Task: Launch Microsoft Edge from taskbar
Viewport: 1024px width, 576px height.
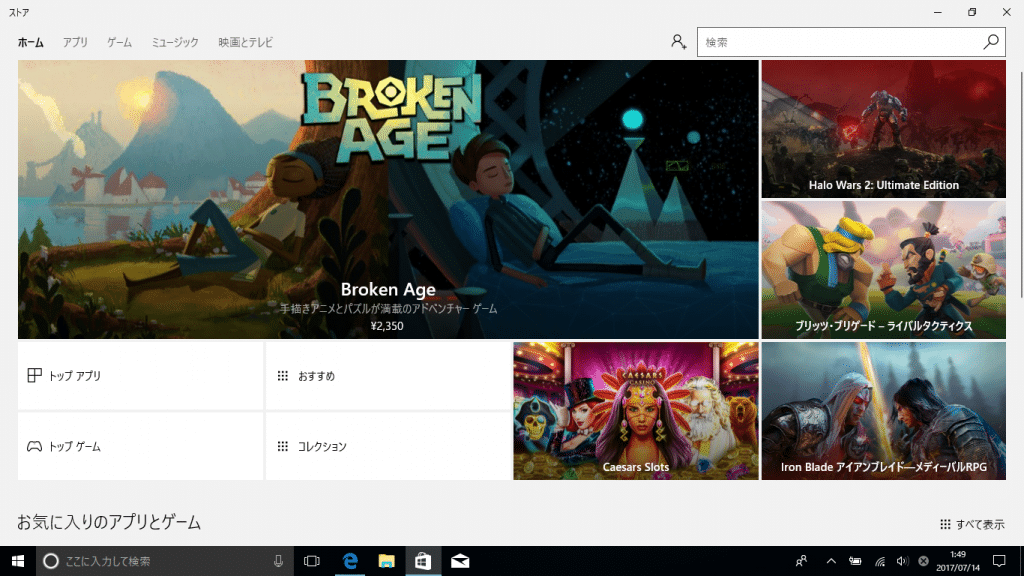Action: [x=350, y=561]
